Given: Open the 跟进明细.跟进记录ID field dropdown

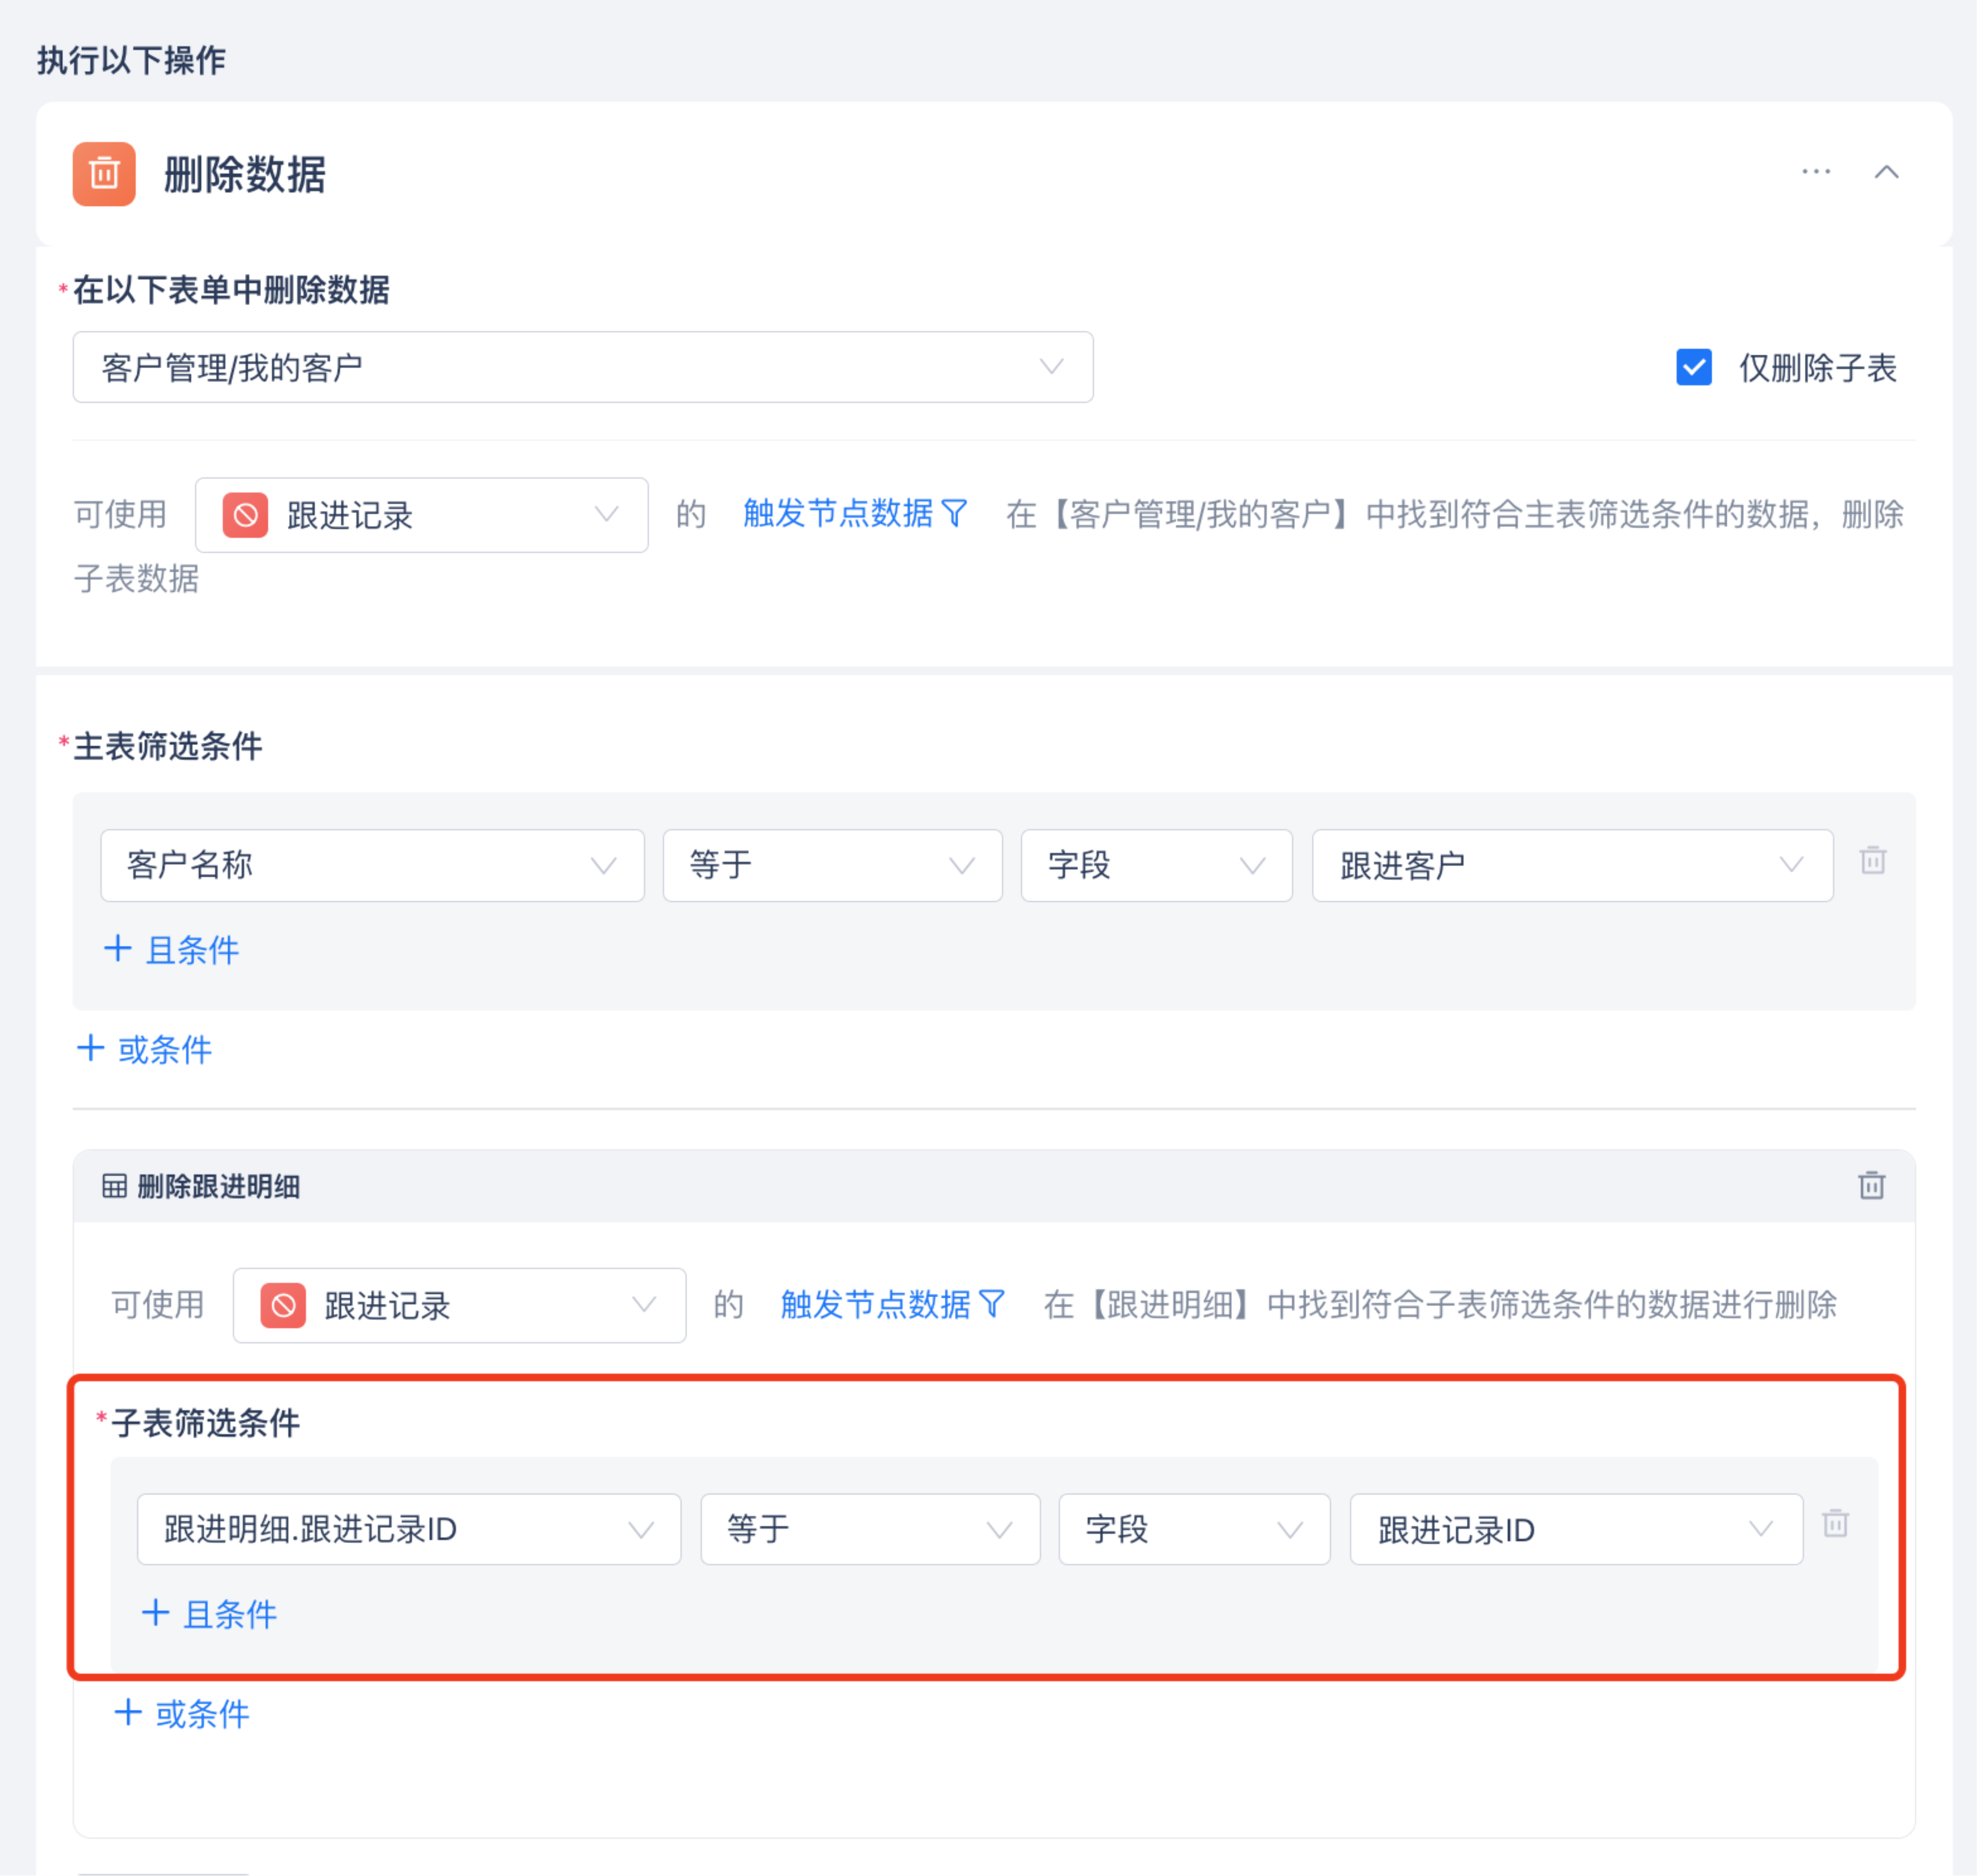Looking at the screenshot, I should (x=409, y=1529).
